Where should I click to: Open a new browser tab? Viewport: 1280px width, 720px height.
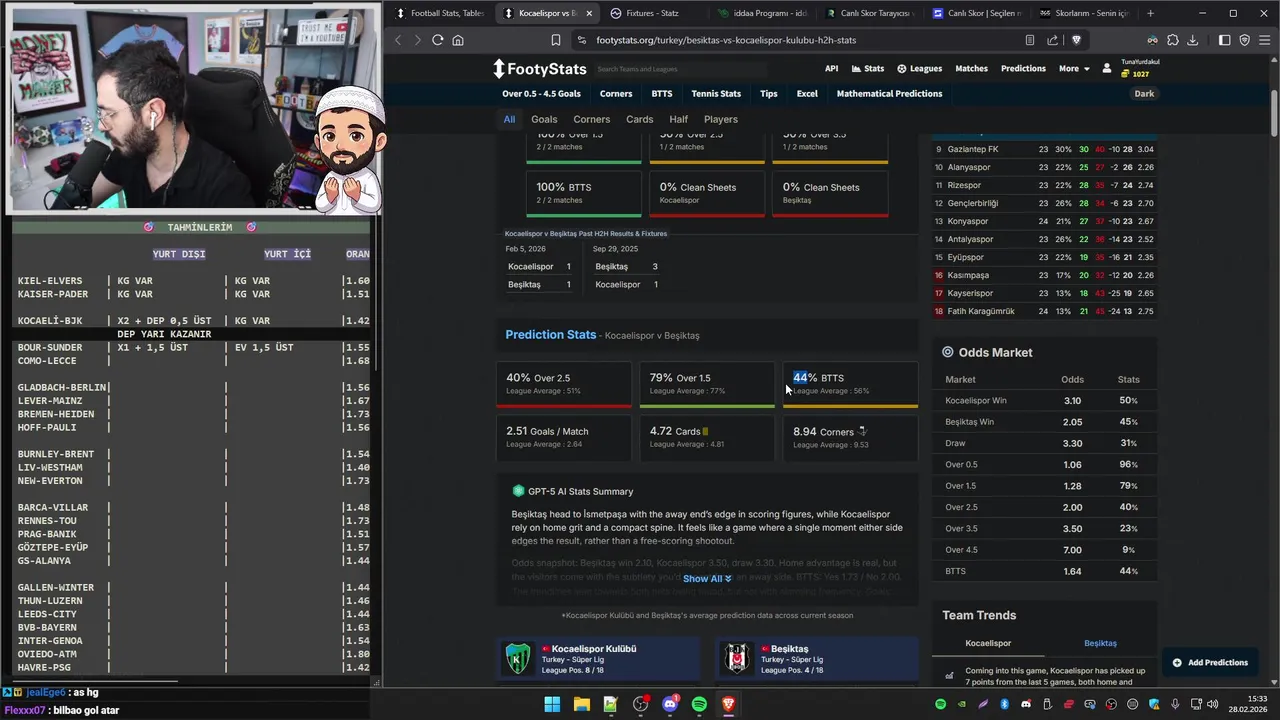(x=1150, y=13)
